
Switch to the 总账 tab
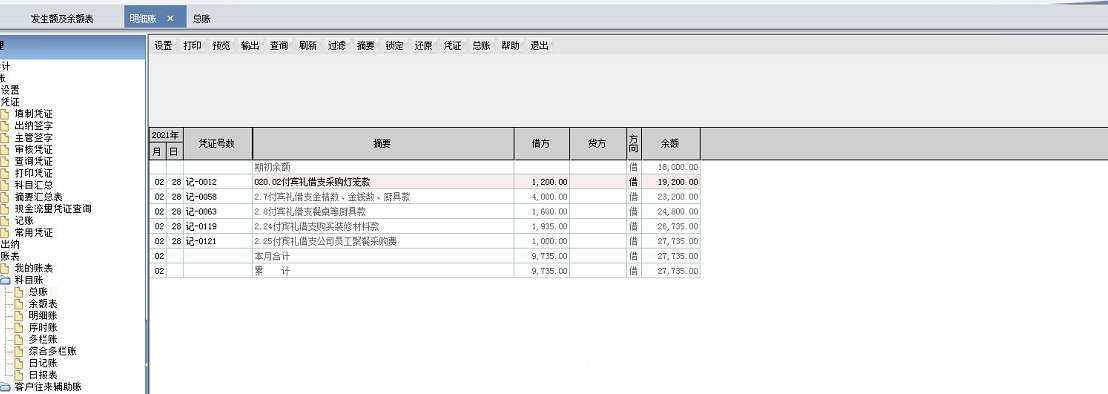pos(202,19)
